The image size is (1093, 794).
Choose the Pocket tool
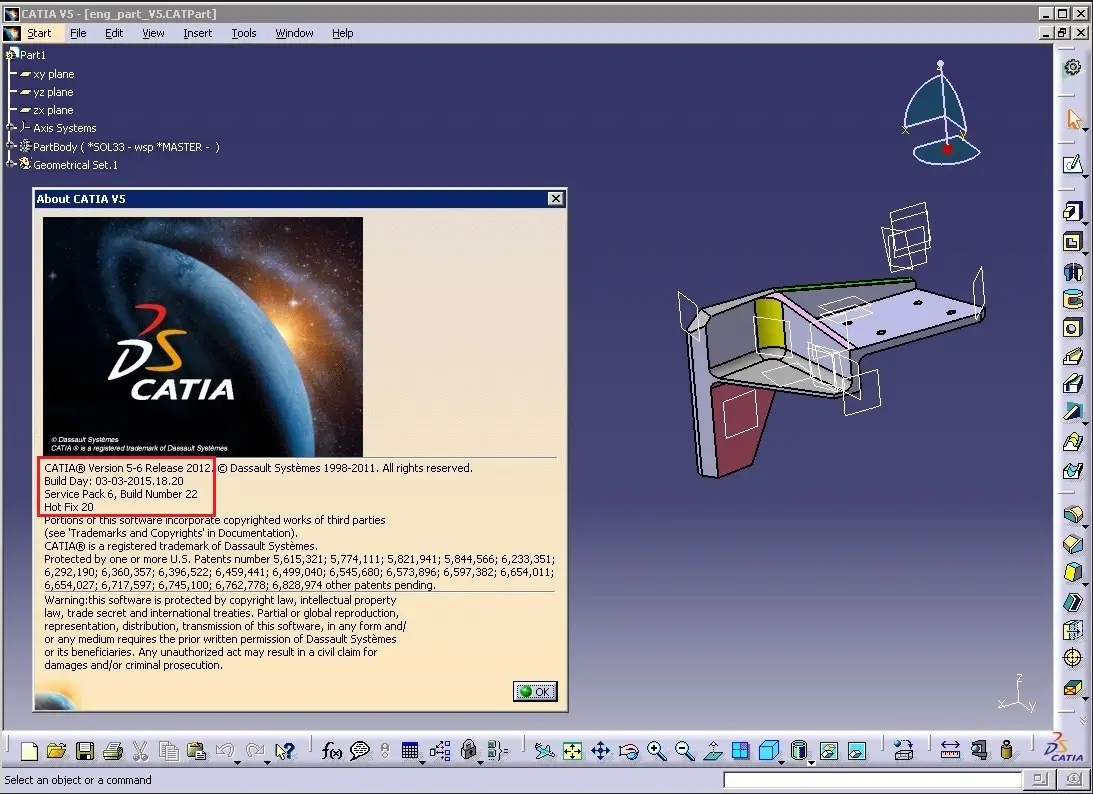click(x=1073, y=242)
